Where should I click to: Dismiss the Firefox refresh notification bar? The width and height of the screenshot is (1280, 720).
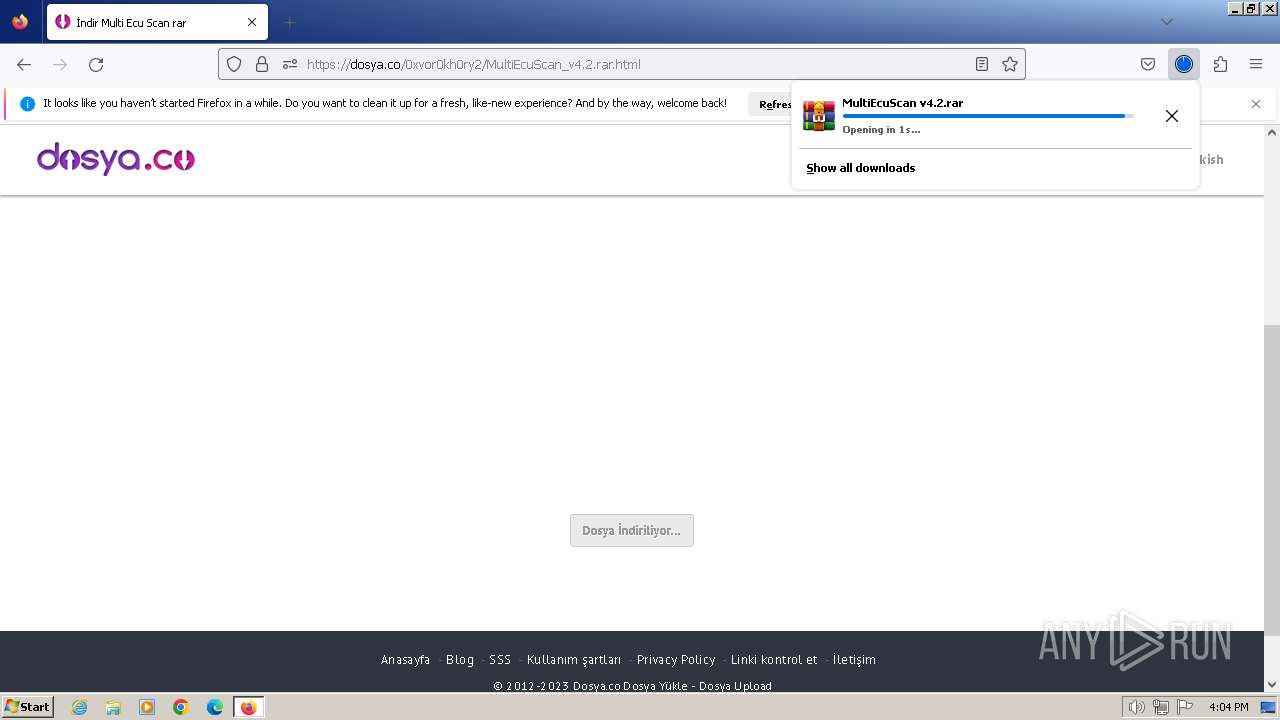pos(1256,104)
